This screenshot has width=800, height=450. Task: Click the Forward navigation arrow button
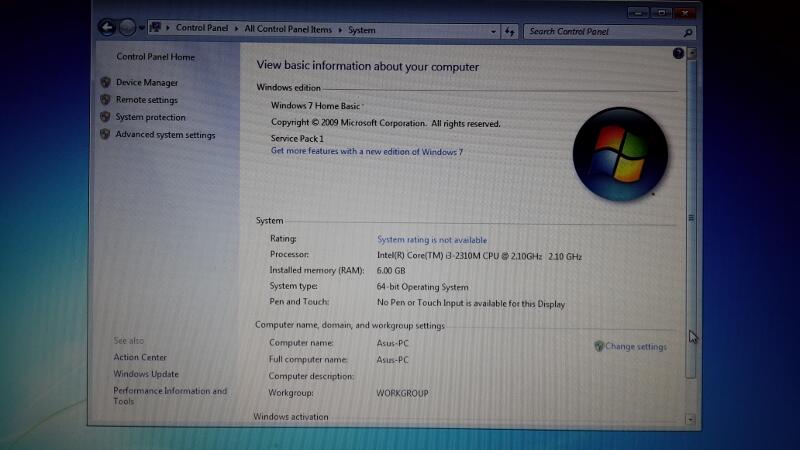pos(127,28)
